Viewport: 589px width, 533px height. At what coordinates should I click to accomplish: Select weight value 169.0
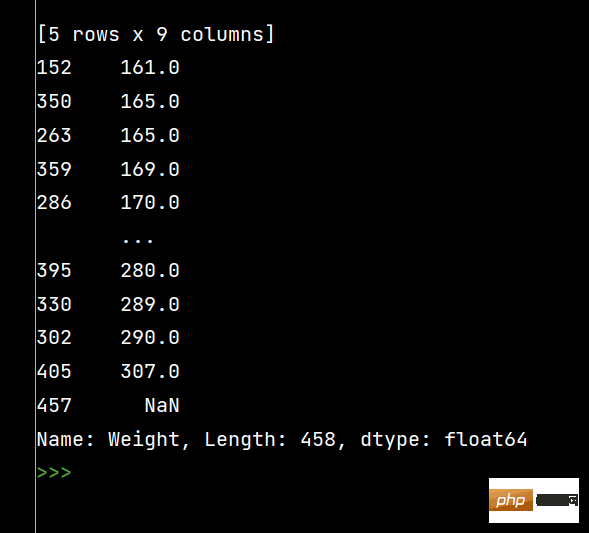tap(150, 169)
